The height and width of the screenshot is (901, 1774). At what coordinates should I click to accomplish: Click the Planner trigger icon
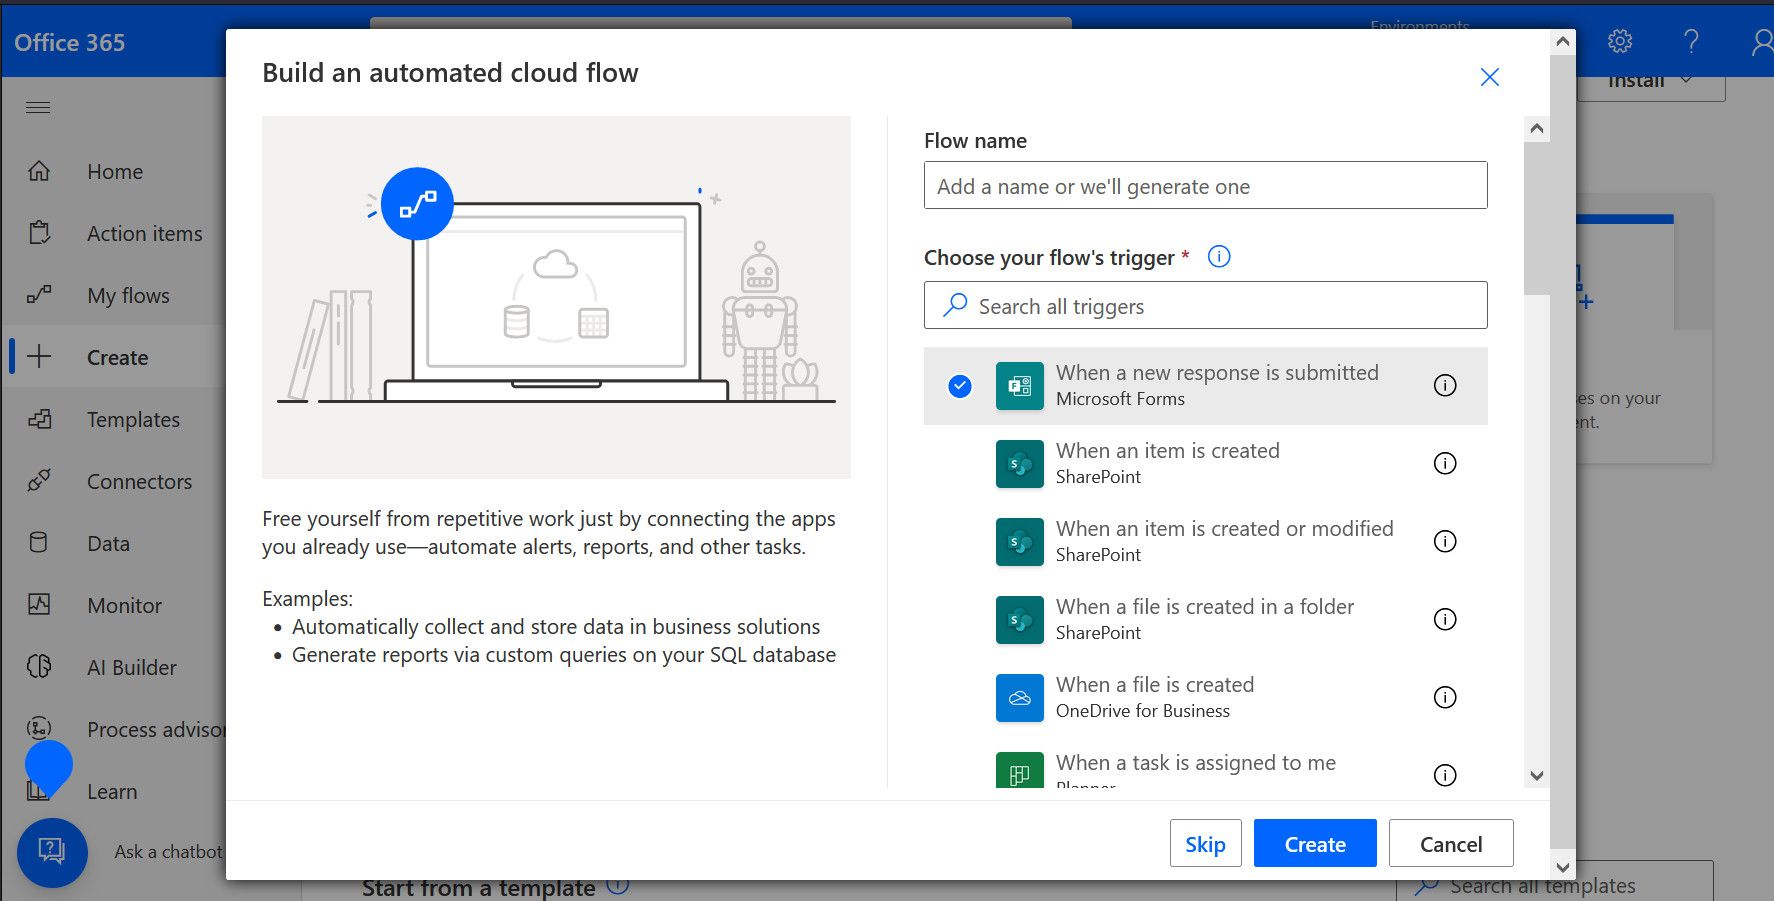1019,772
